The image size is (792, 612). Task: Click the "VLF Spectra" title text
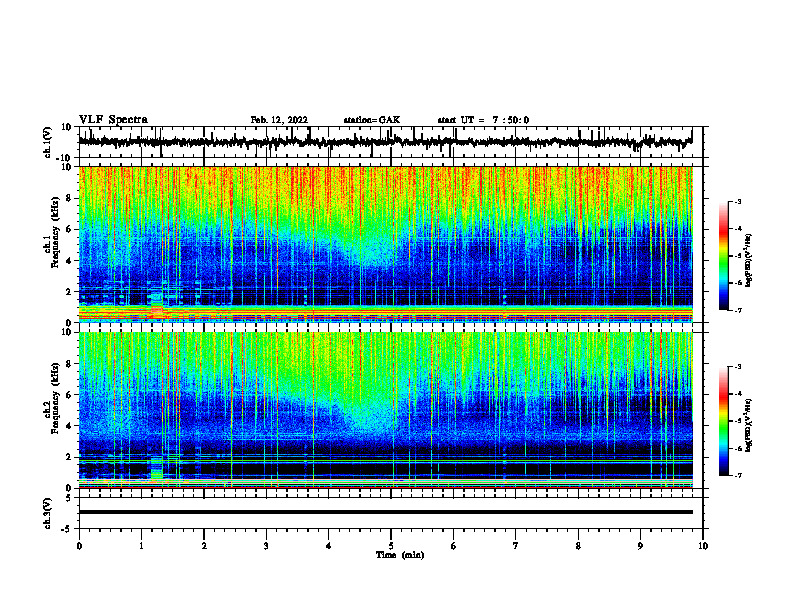coord(113,120)
